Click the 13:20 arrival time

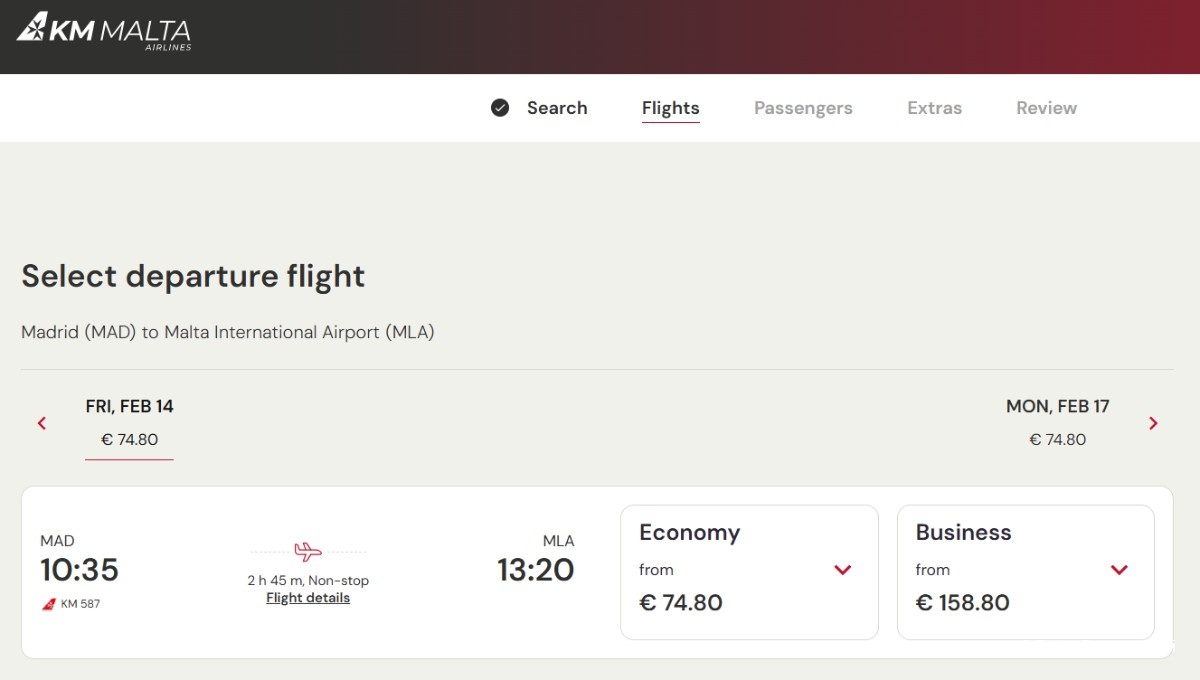tap(536, 570)
